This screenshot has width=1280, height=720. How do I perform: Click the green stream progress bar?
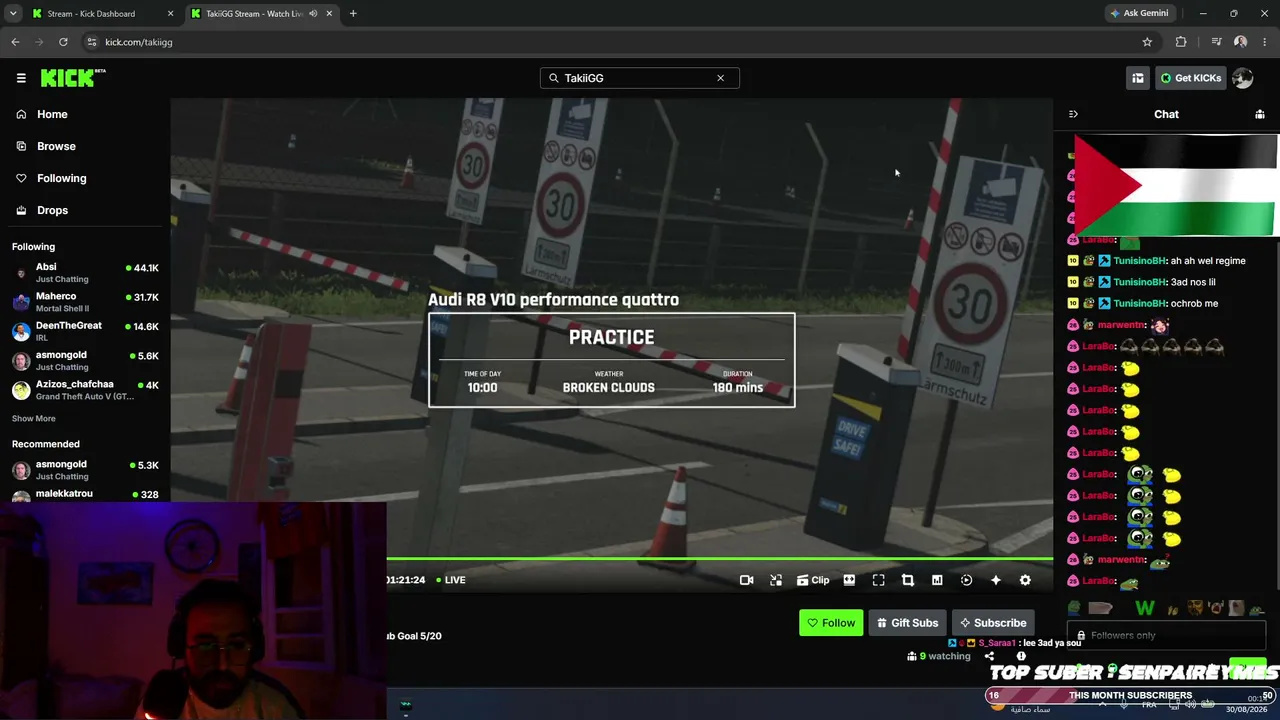(720, 559)
